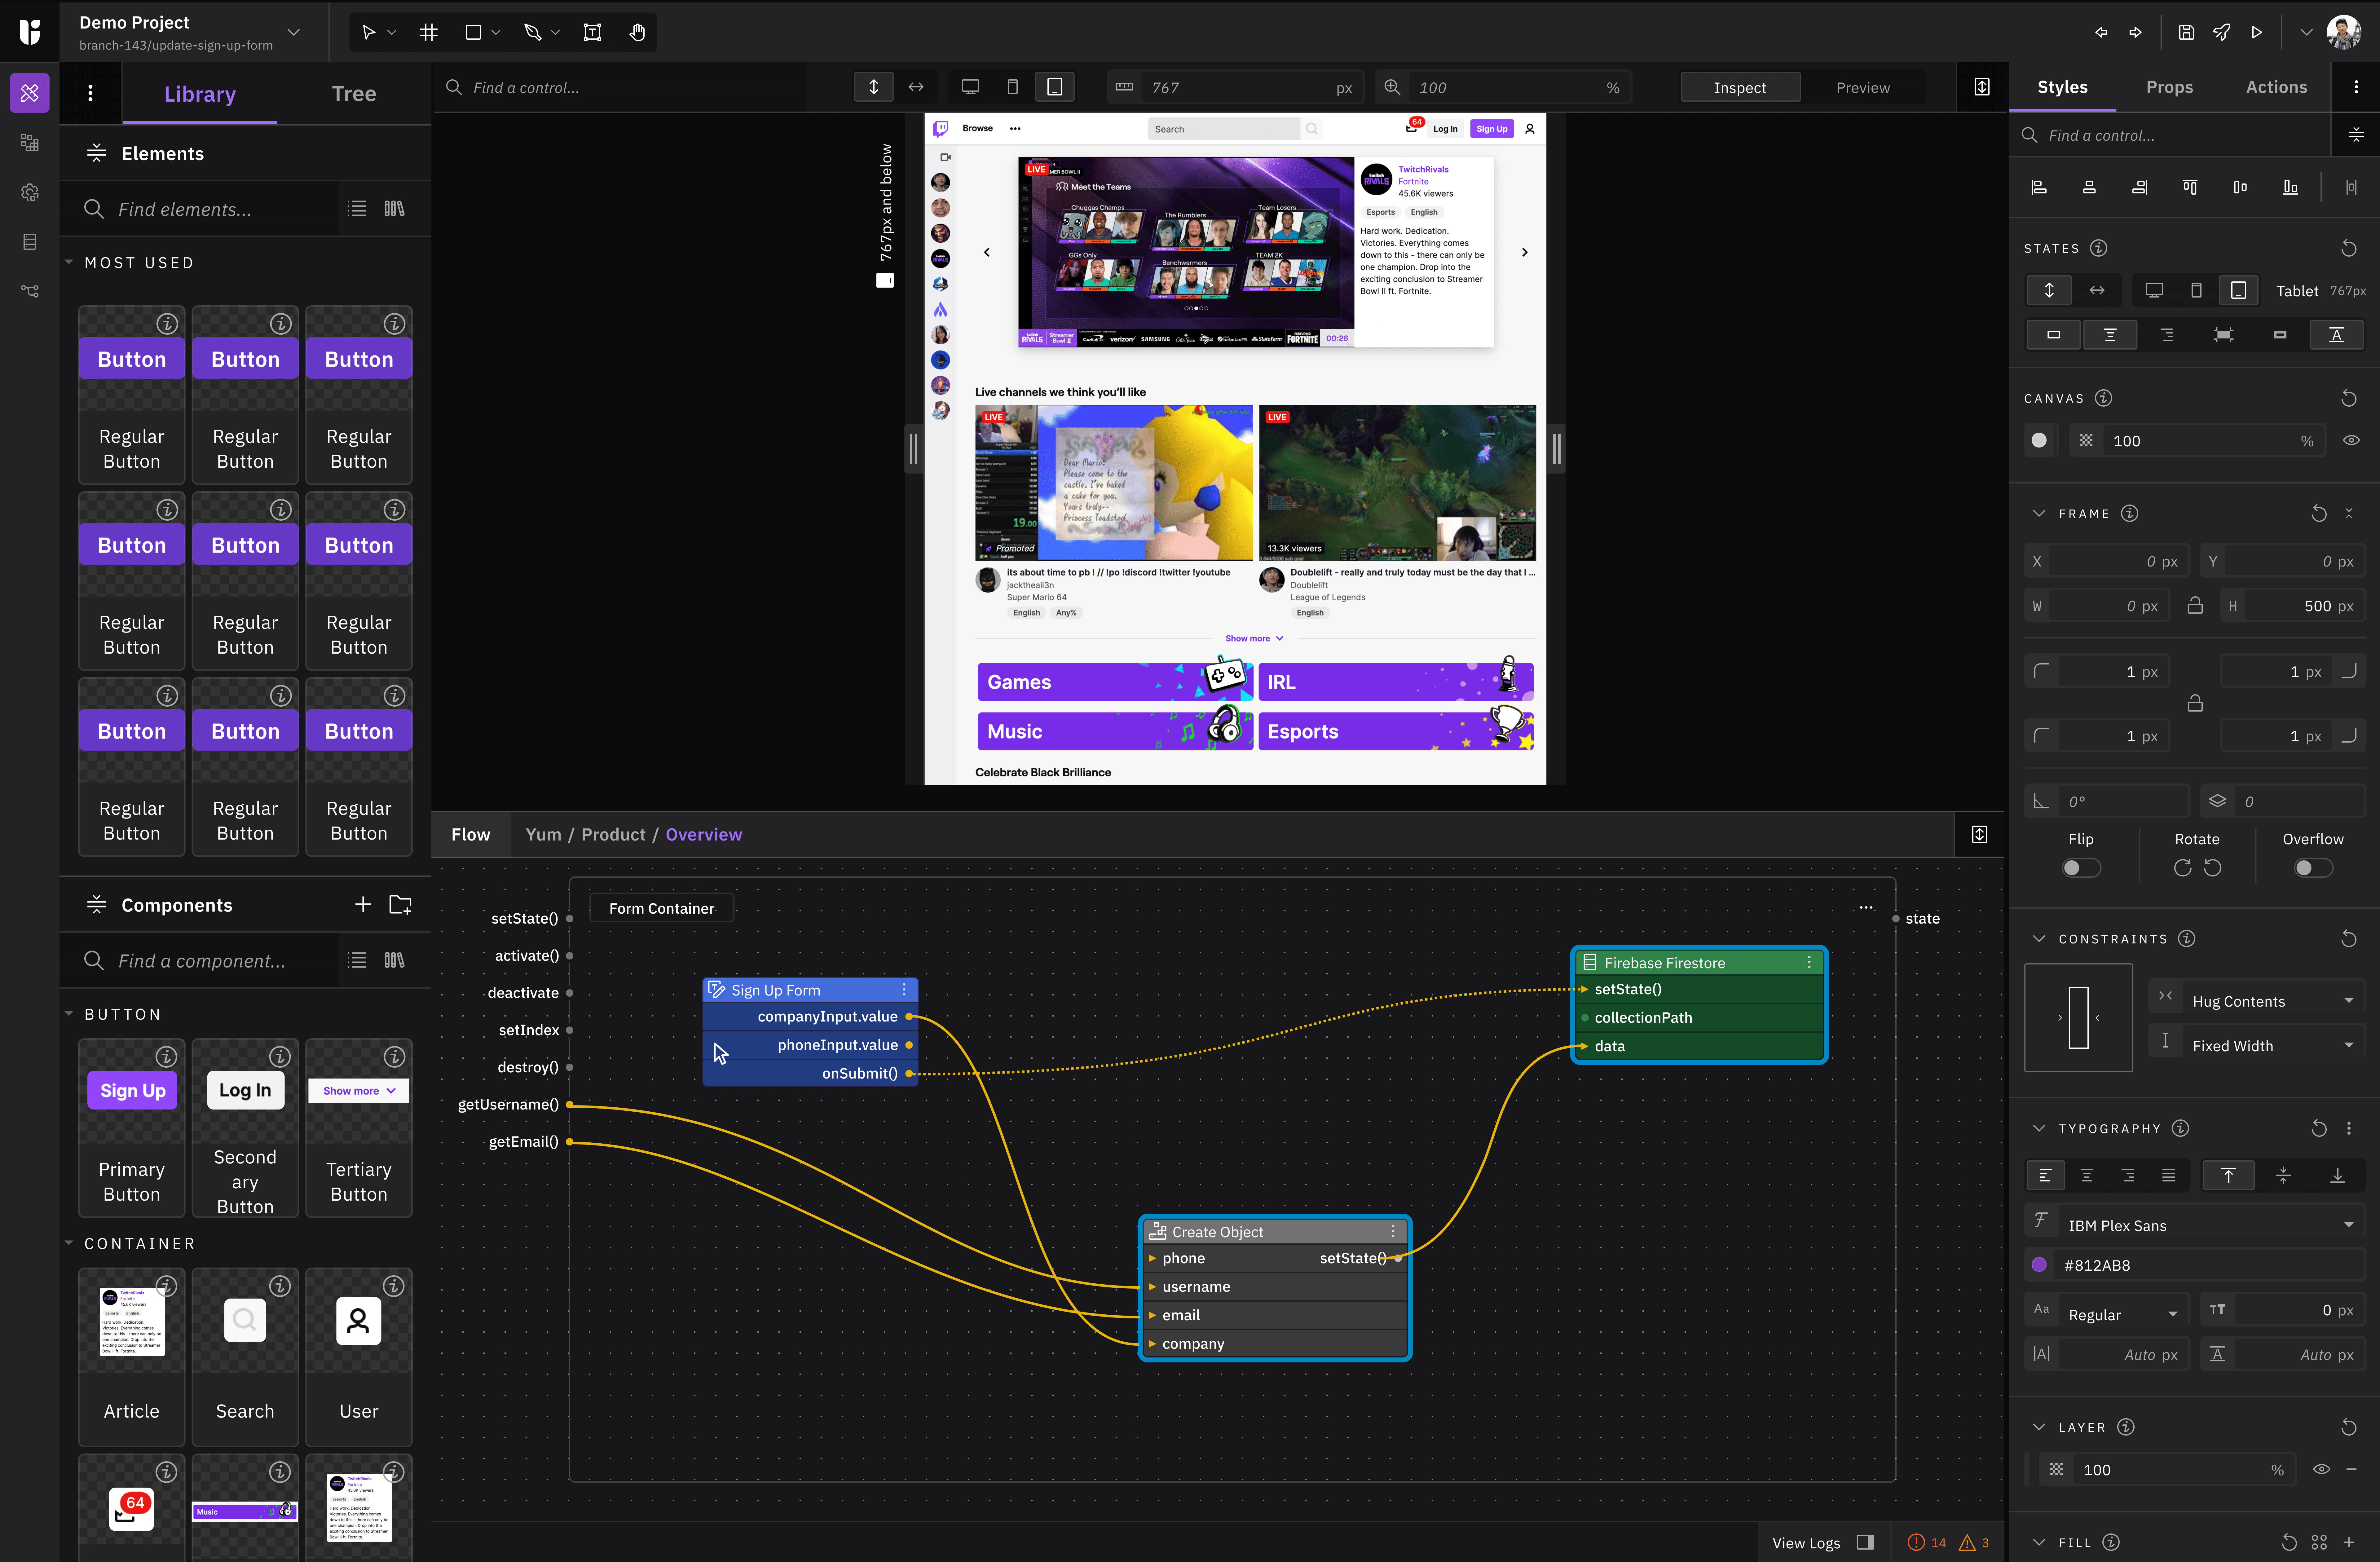Viewport: 2380px width, 1562px height.
Task: Click the #812AB8 purple color swatch
Action: tap(2039, 1265)
